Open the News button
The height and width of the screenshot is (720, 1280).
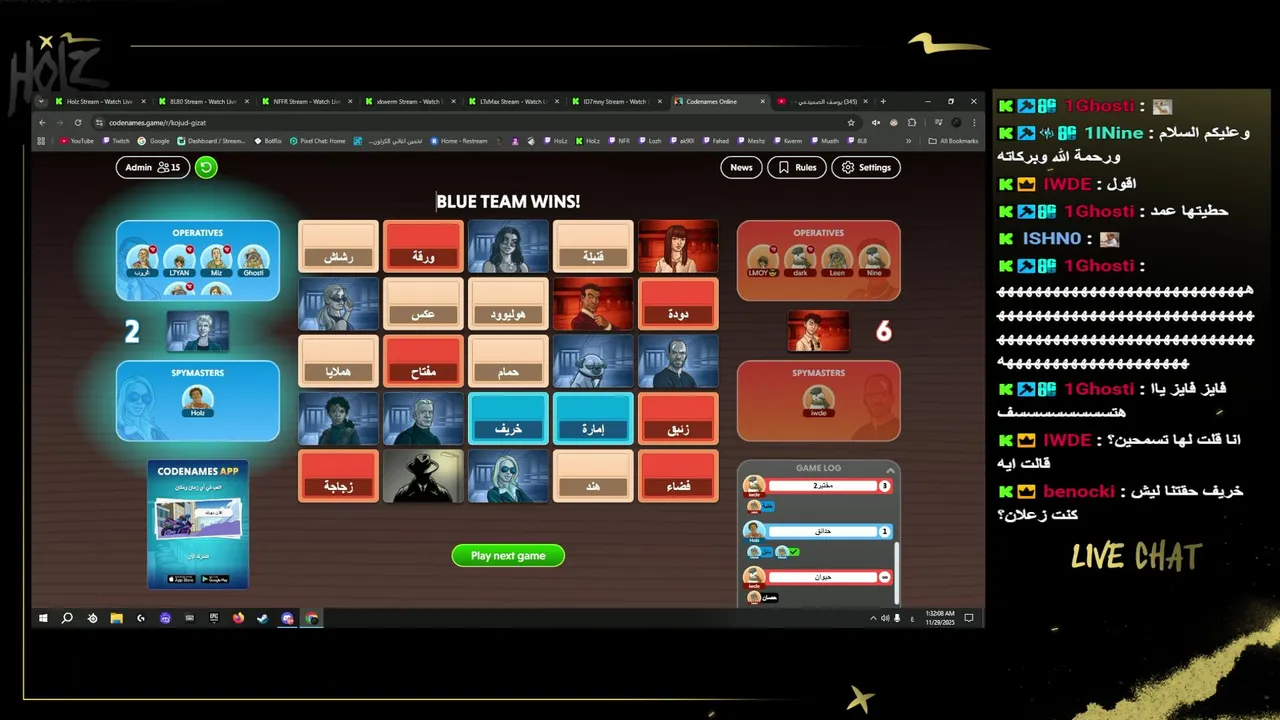[741, 167]
